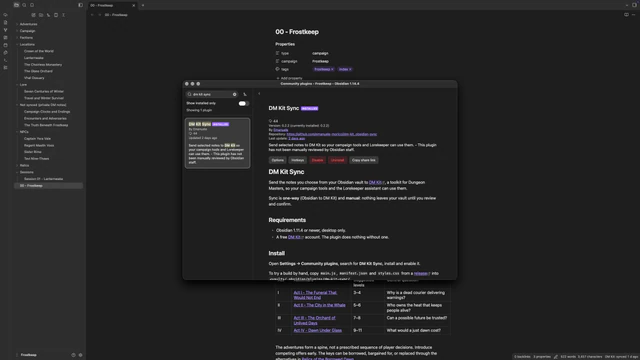Close the 00 - Frostkeep tab
640x360 pixels.
click(133, 5)
